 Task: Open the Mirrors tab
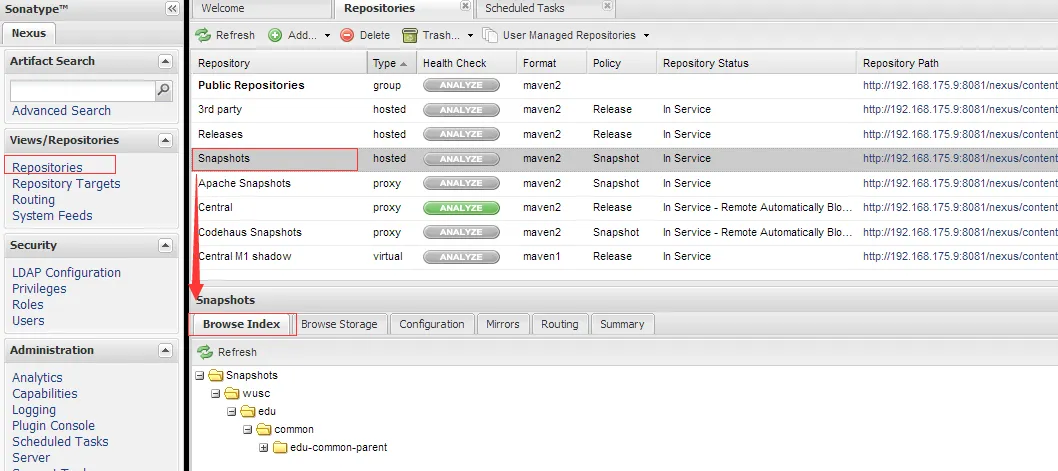(503, 324)
